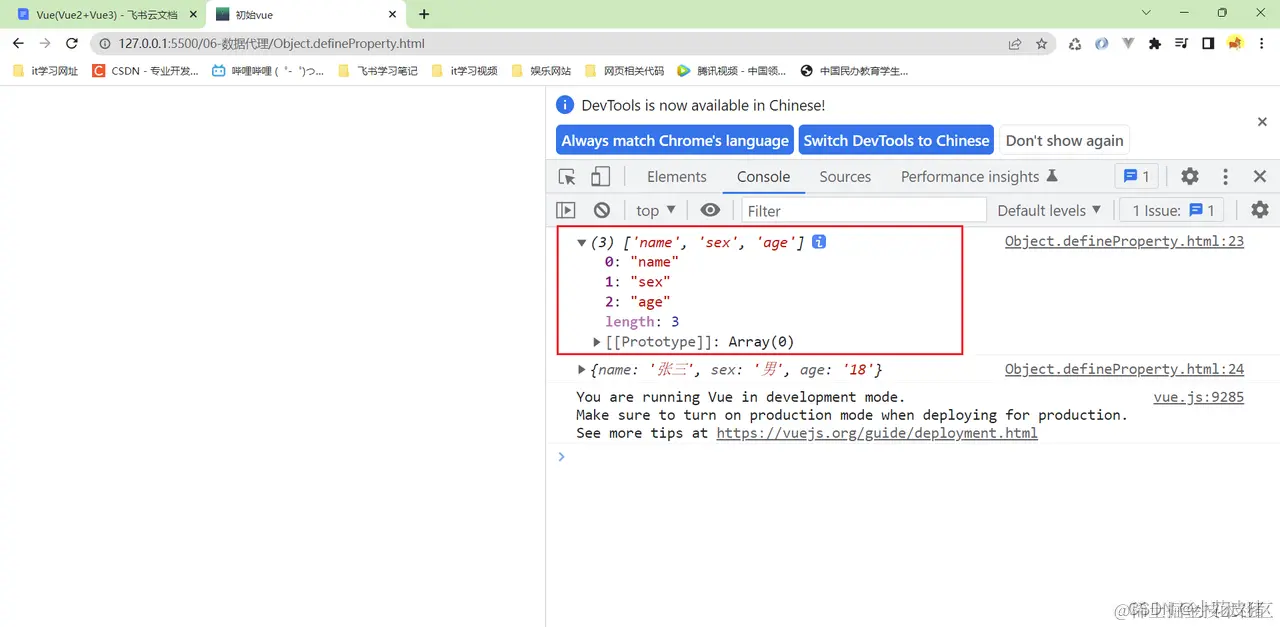The image size is (1280, 627).
Task: Open the 网页相关代码 bookmark folder
Action: pyautogui.click(x=624, y=71)
